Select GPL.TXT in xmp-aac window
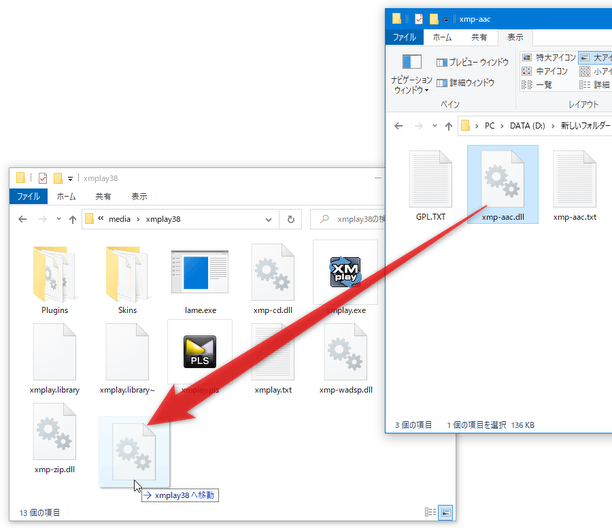Screen dimensions: 612x528 [x=431, y=186]
